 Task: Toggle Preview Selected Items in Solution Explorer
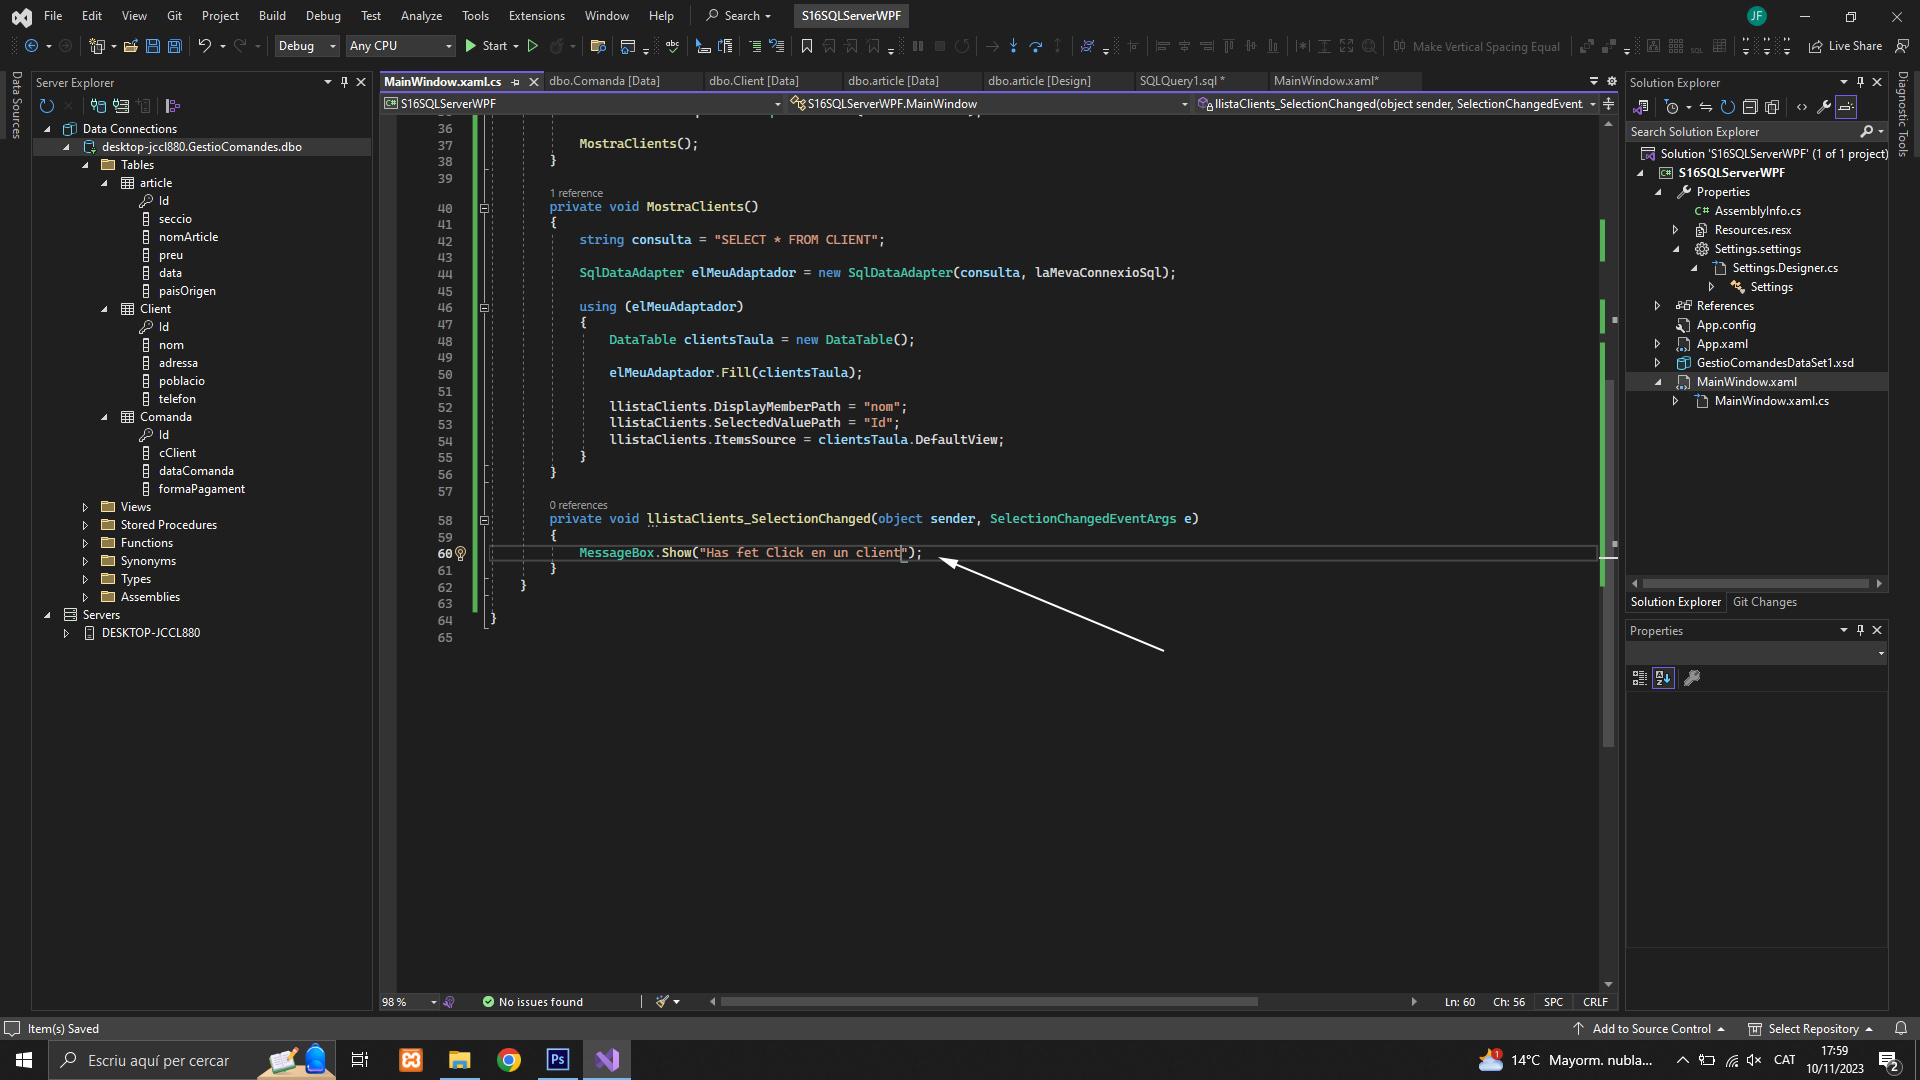(1846, 107)
